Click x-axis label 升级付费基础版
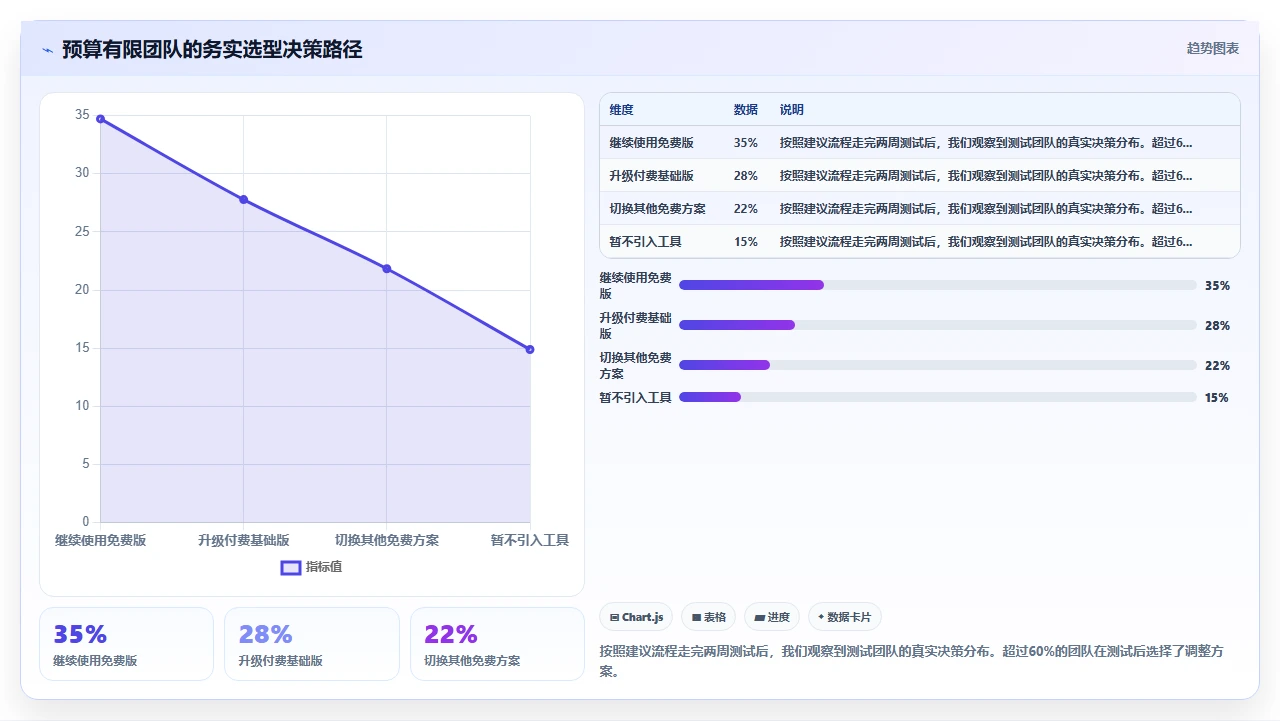This screenshot has height=721, width=1280. point(243,540)
